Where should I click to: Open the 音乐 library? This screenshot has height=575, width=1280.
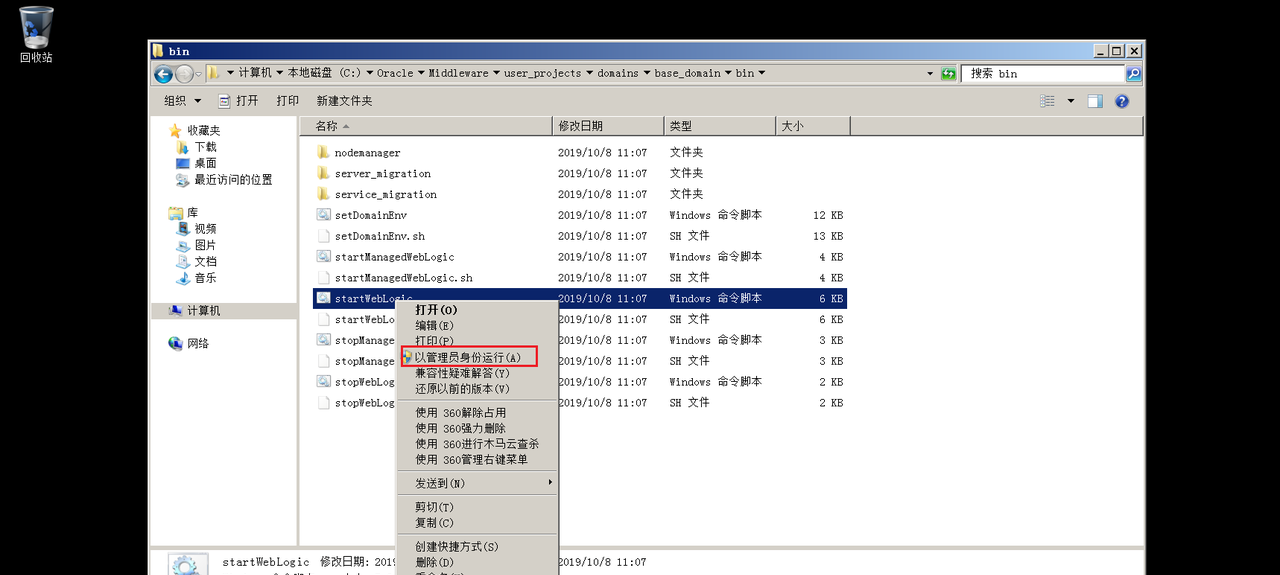coord(205,278)
